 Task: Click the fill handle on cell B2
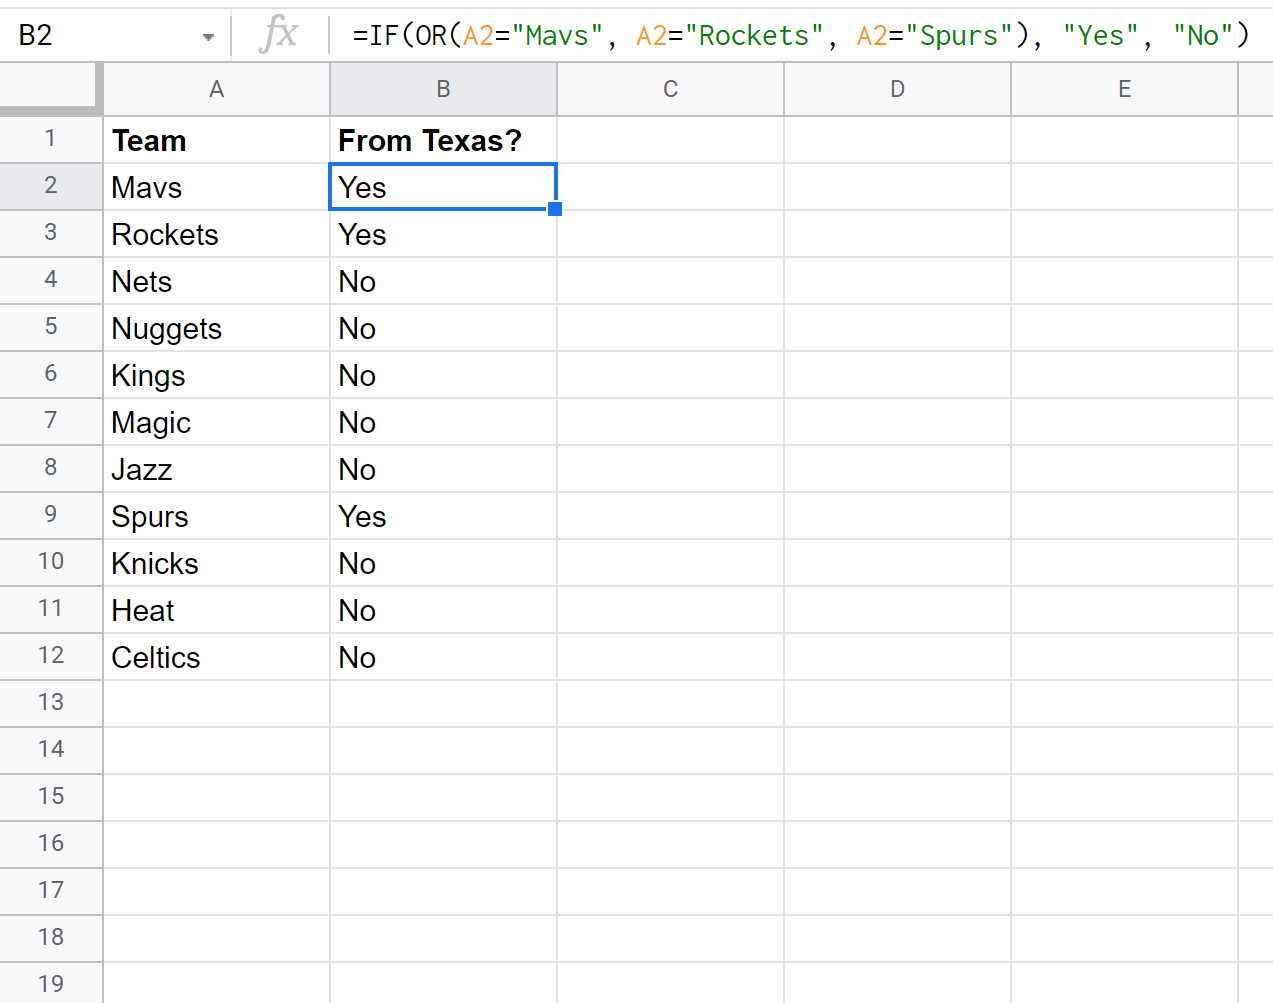coord(555,209)
